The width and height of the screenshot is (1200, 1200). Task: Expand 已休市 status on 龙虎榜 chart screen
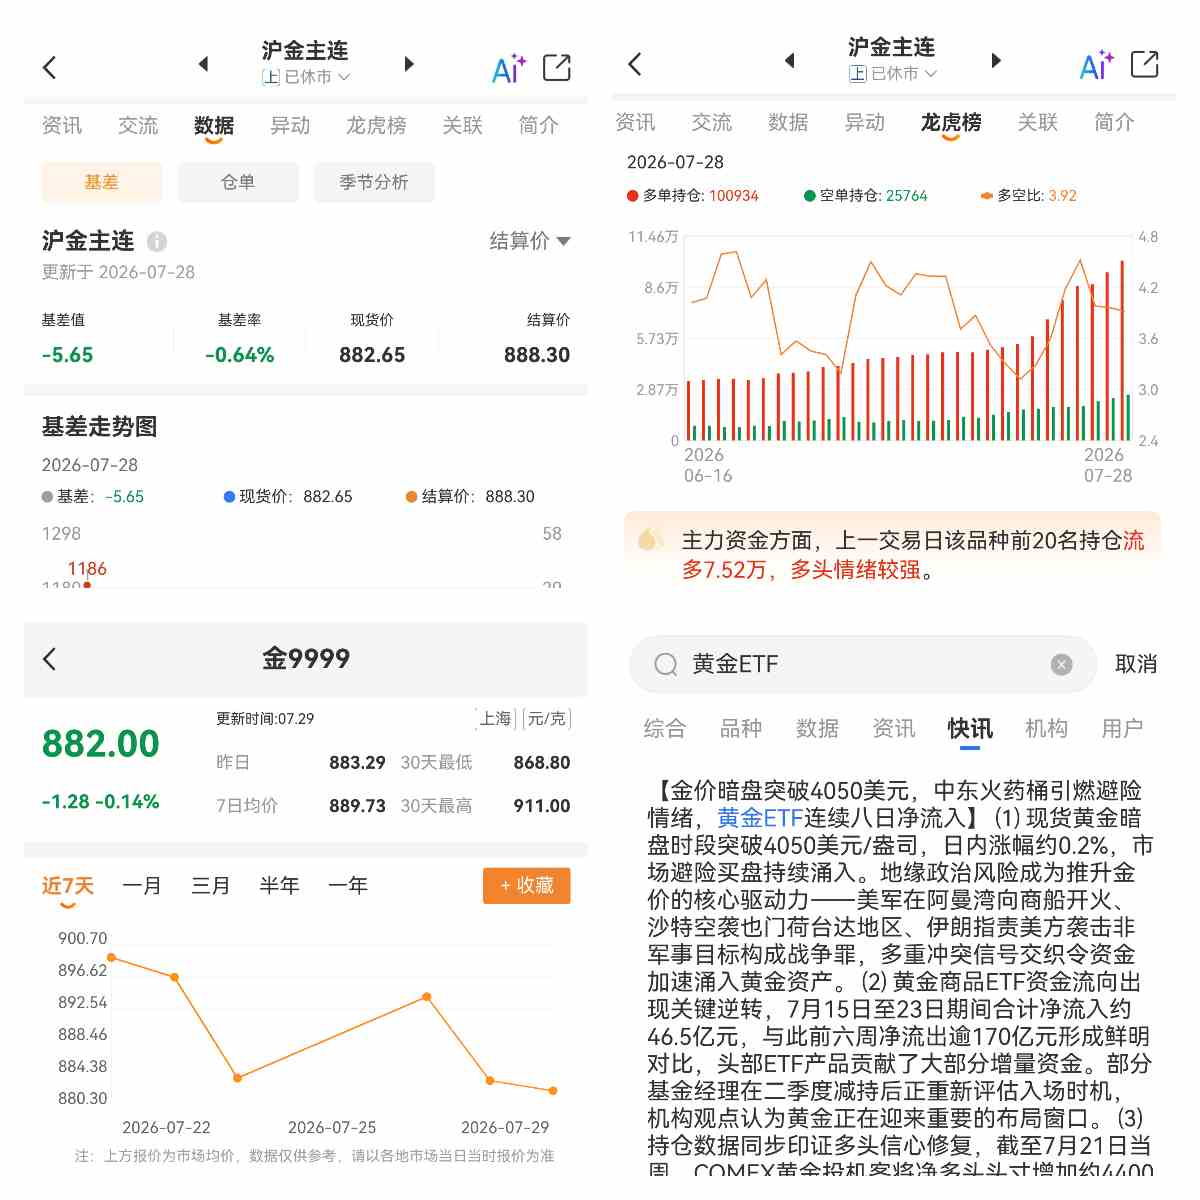tap(893, 74)
